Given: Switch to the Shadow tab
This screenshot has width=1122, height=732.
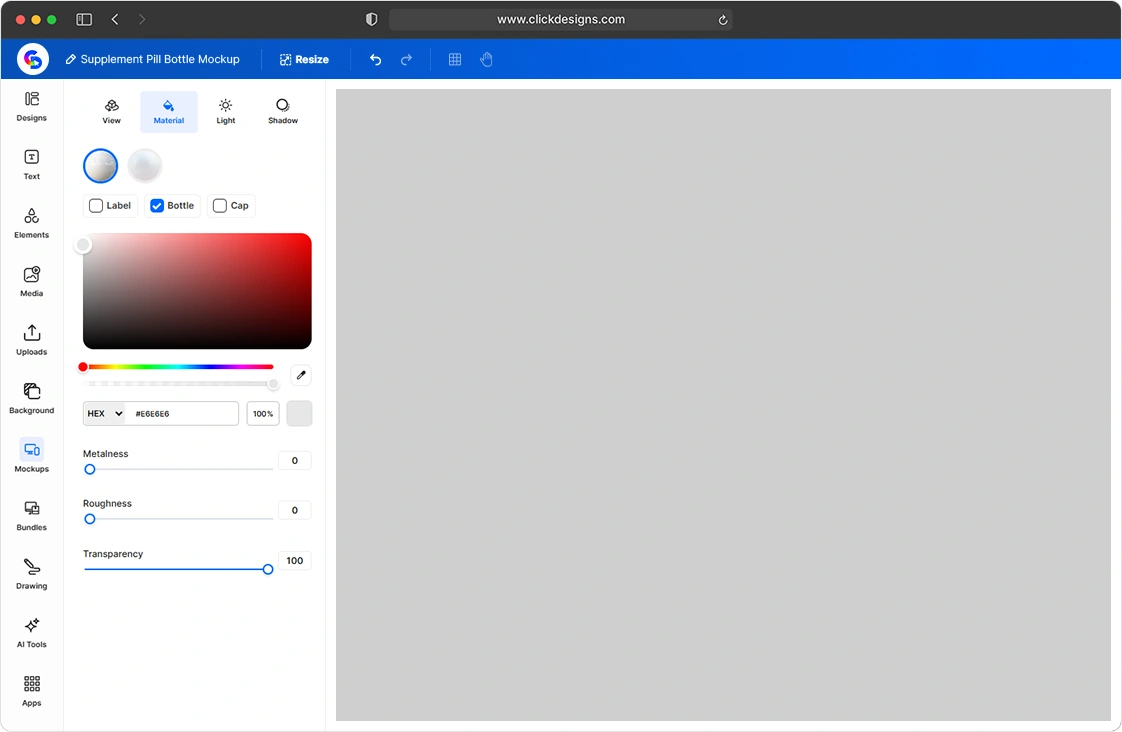Looking at the screenshot, I should 283,112.
